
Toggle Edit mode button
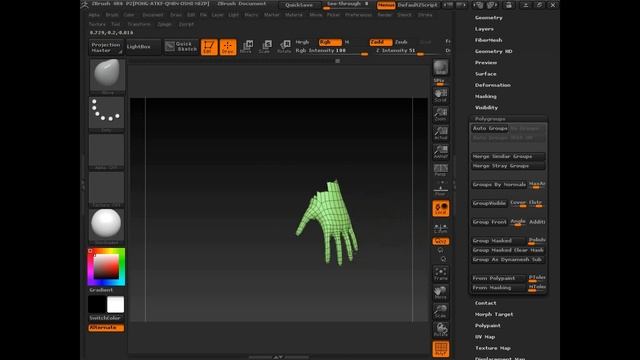(209, 47)
